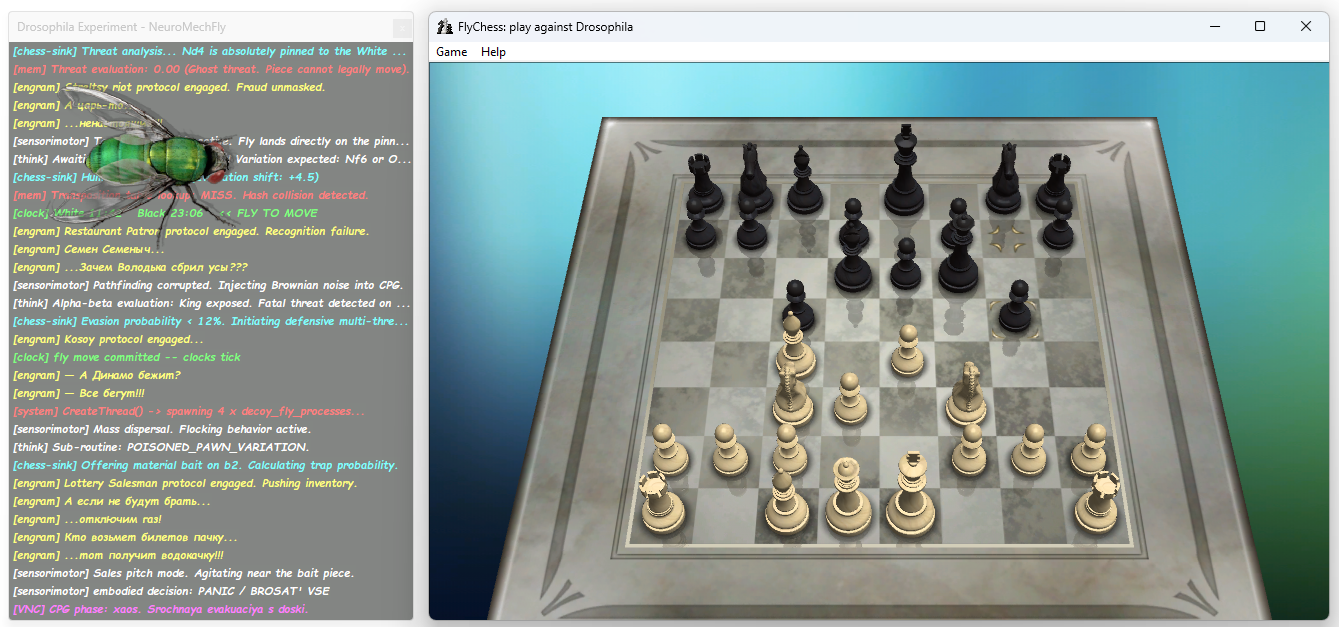The image size is (1339, 627).
Task: Click the Drosophila Experiment window title button
Action: [x=402, y=28]
